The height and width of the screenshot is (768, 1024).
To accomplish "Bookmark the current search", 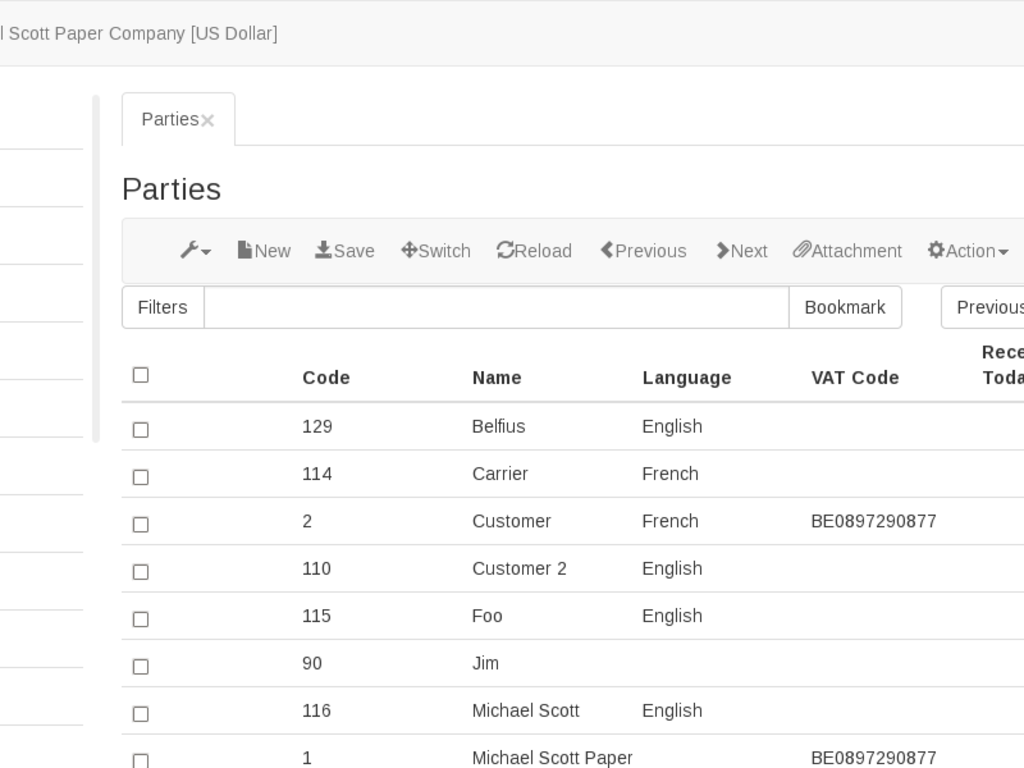I will pyautogui.click(x=845, y=307).
